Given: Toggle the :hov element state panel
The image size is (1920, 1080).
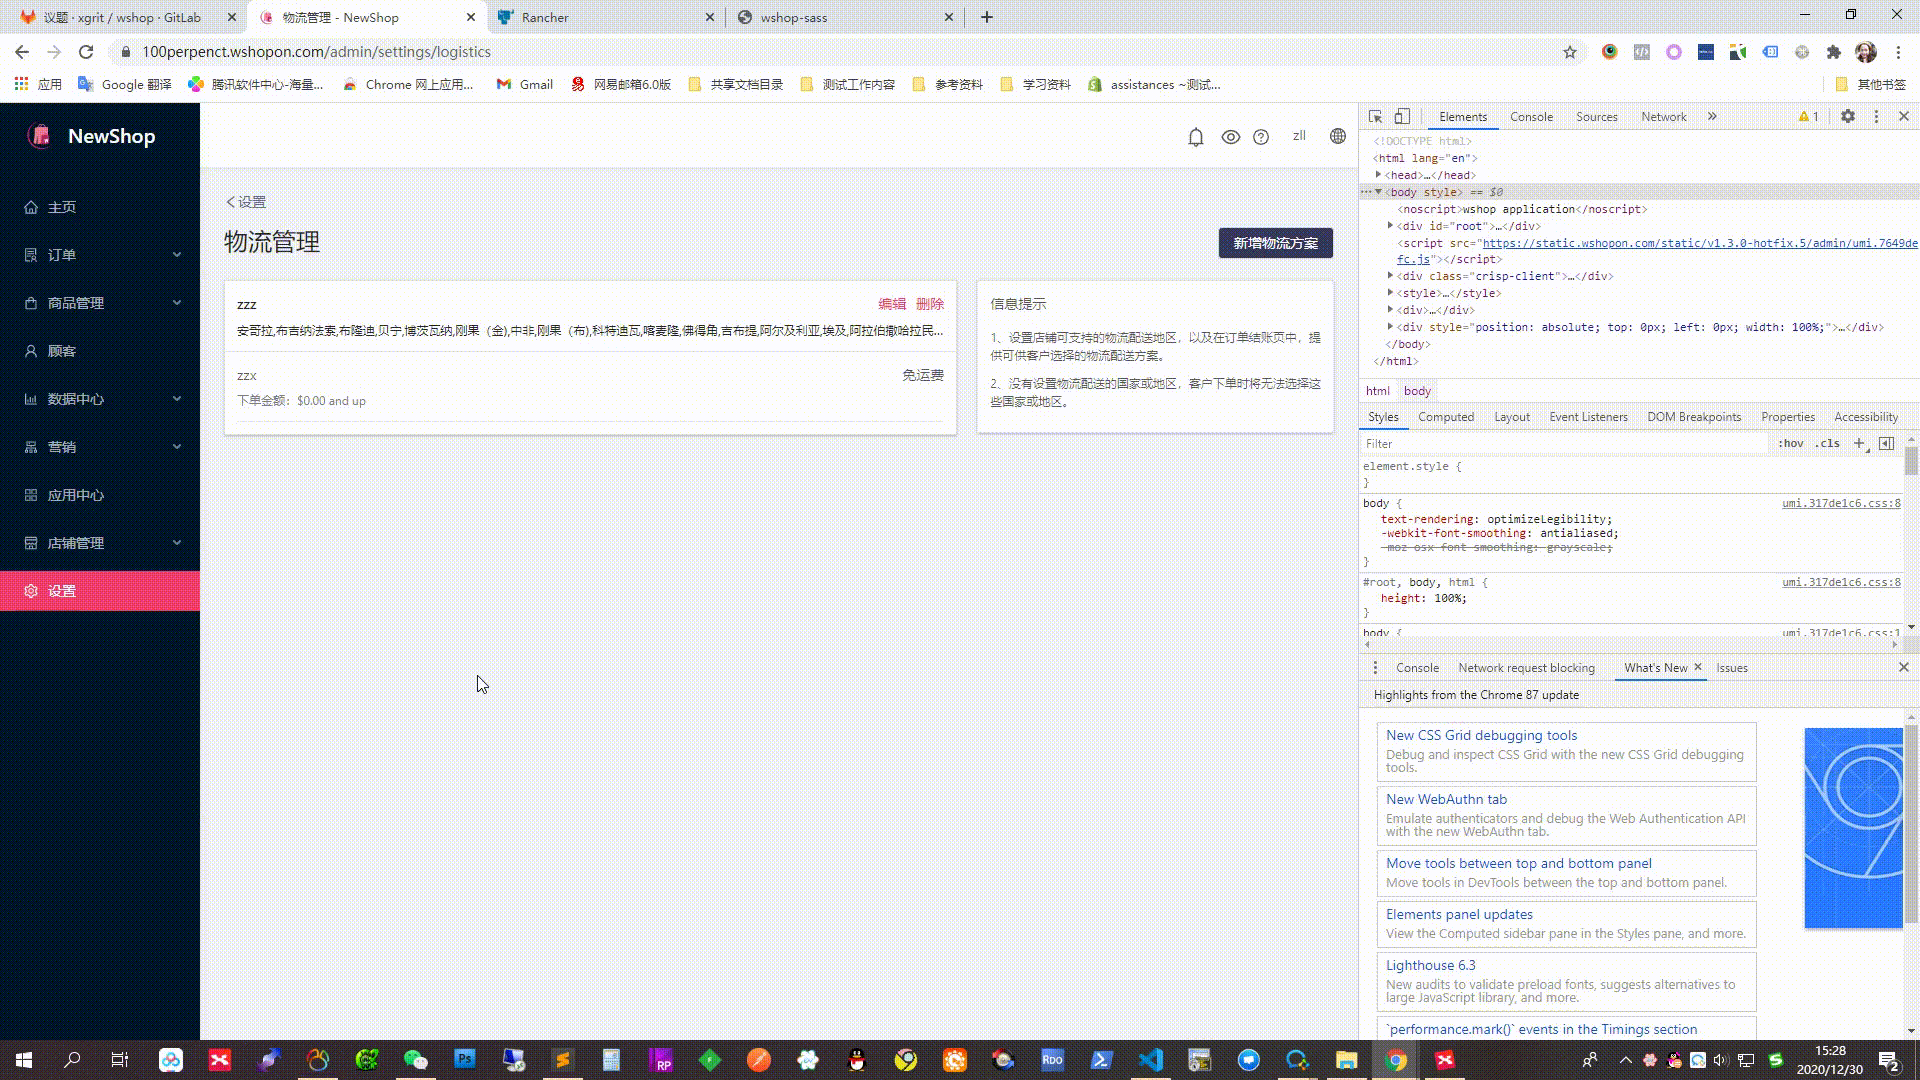Looking at the screenshot, I should click(1790, 443).
